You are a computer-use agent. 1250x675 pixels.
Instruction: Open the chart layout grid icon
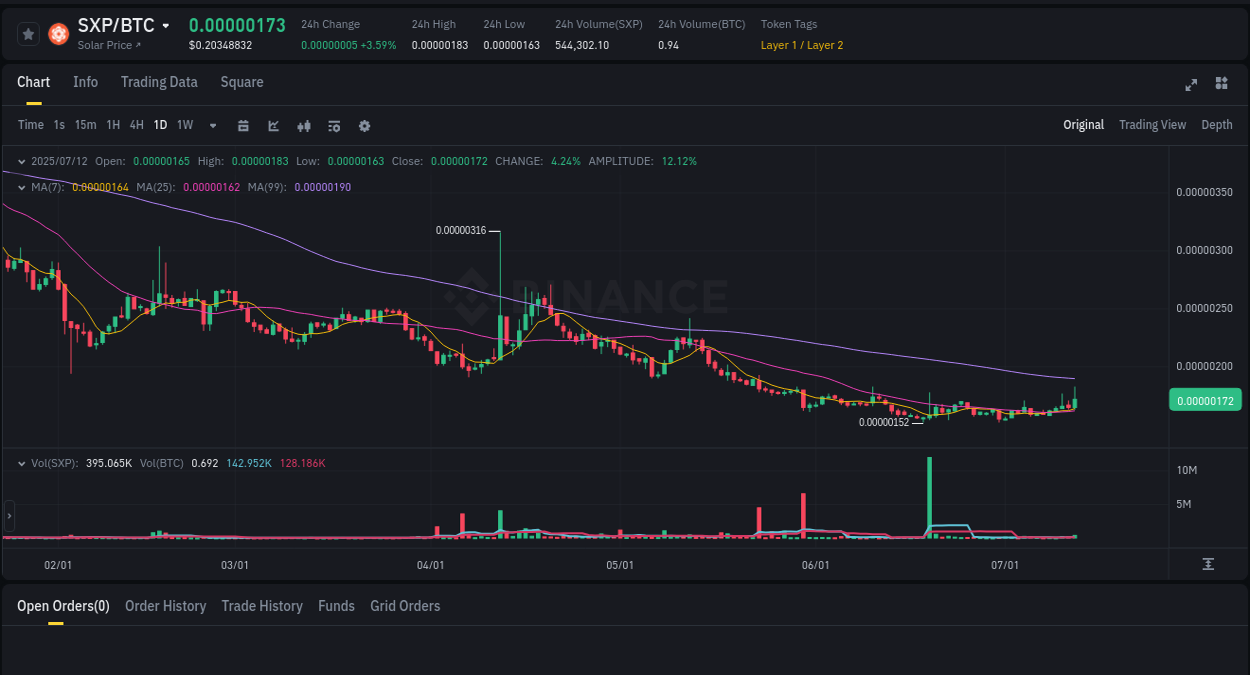pos(1221,84)
